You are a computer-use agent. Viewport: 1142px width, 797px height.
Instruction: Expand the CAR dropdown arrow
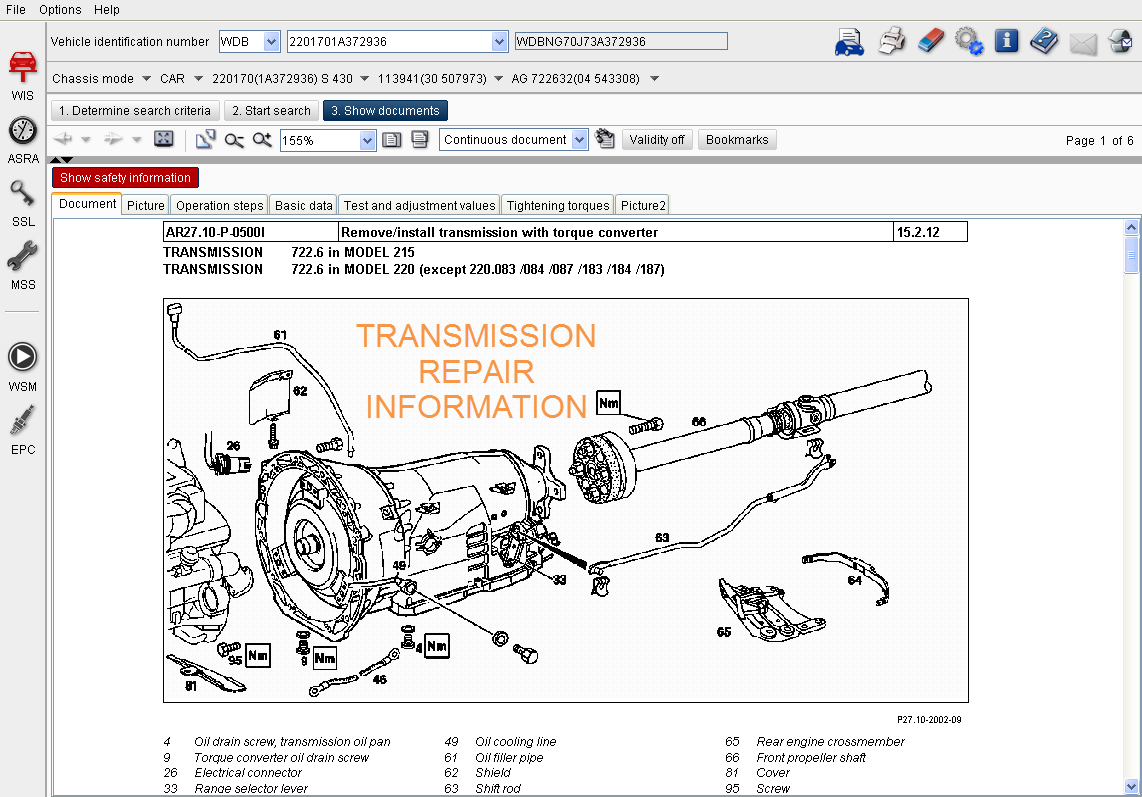(198, 78)
